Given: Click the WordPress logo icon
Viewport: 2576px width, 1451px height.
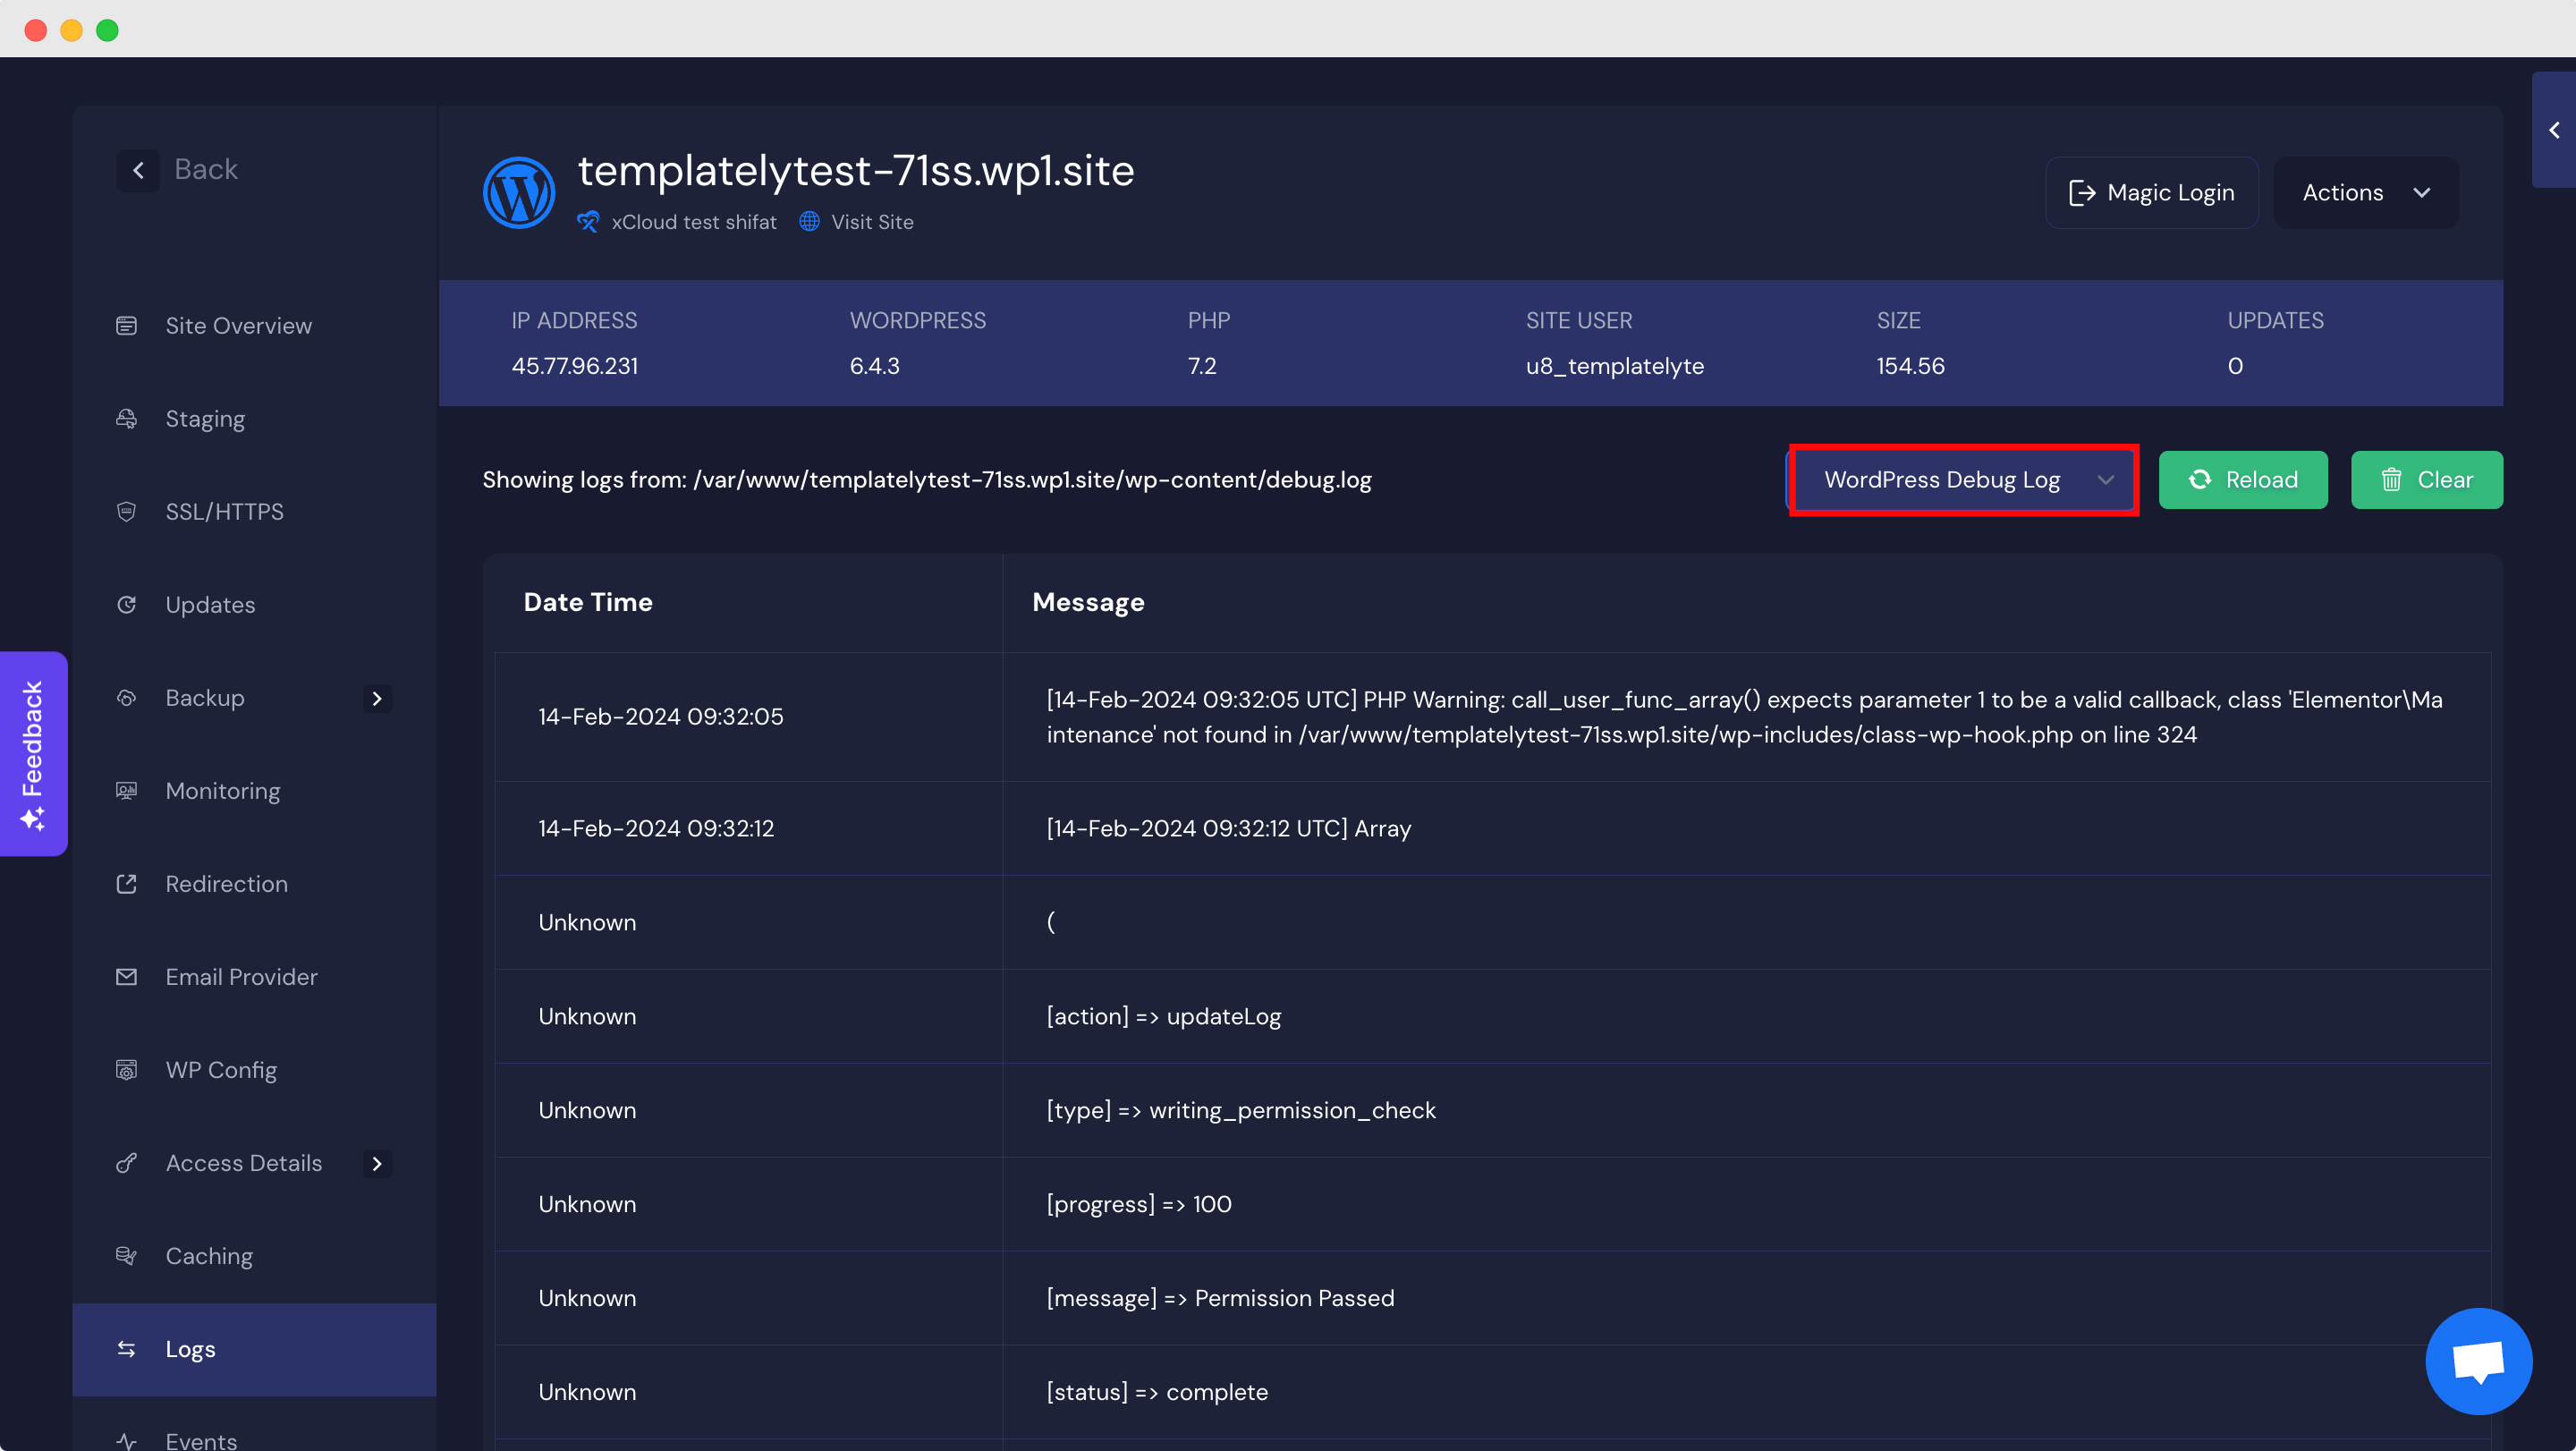Looking at the screenshot, I should click(518, 192).
